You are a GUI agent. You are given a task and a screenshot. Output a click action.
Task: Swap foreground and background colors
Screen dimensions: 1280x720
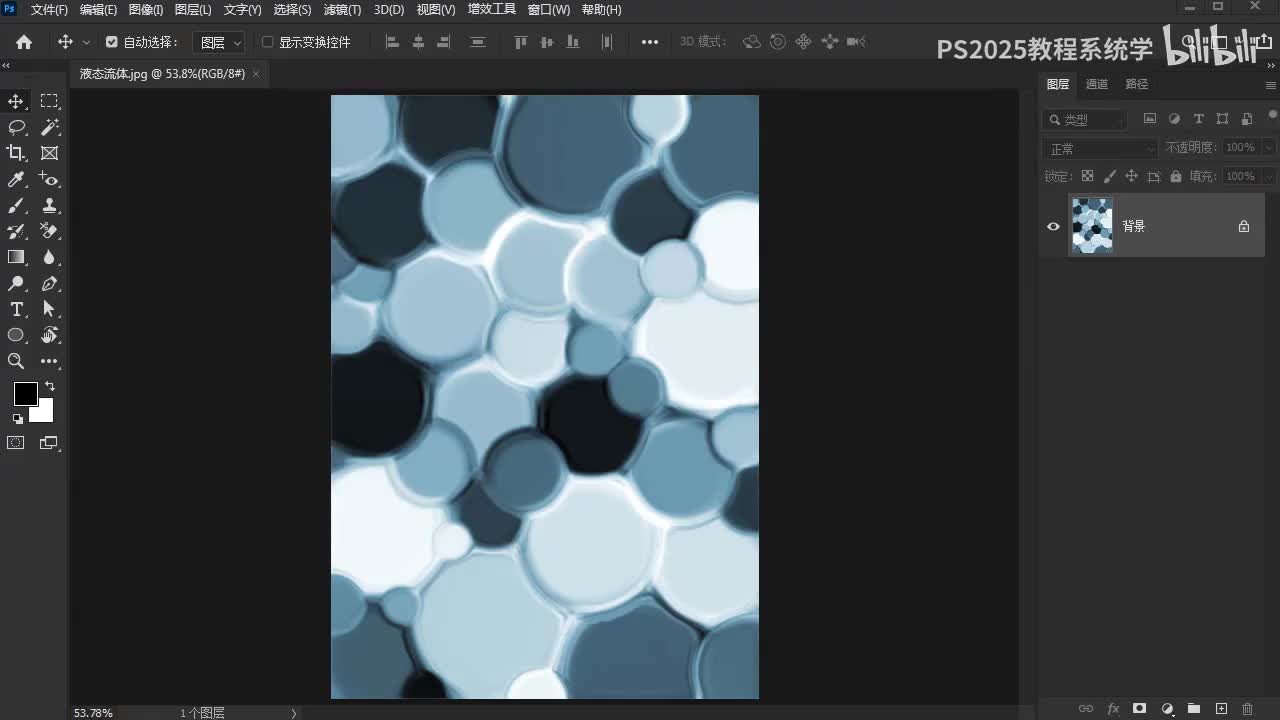[50, 386]
